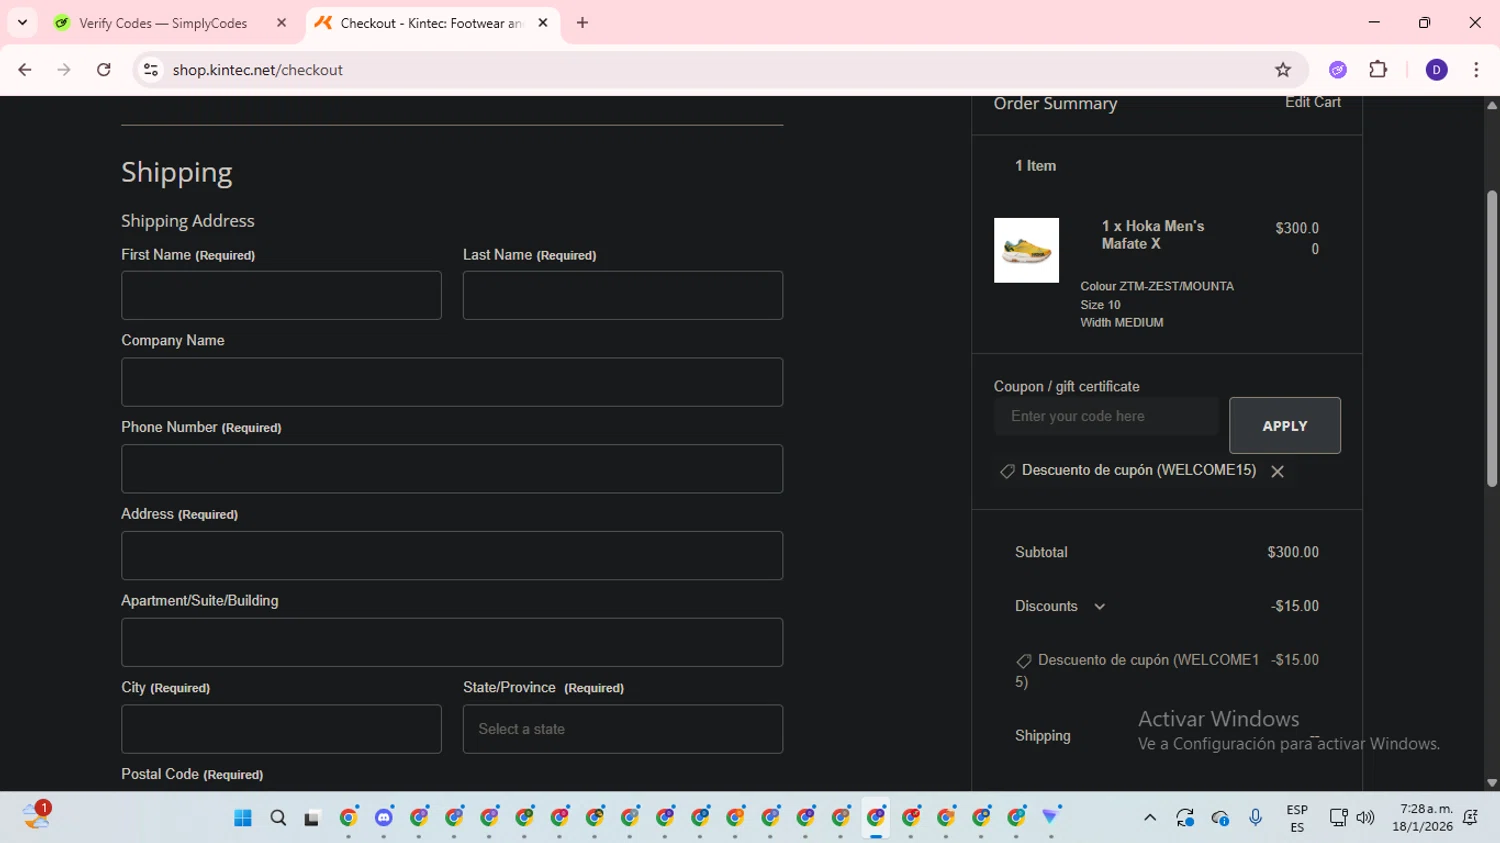This screenshot has height=843, width=1500.
Task: Open the Windows Start menu
Action: 242,818
